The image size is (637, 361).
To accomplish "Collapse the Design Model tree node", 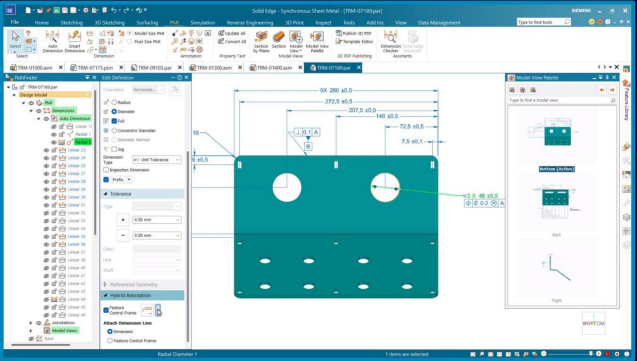I will coord(14,95).
